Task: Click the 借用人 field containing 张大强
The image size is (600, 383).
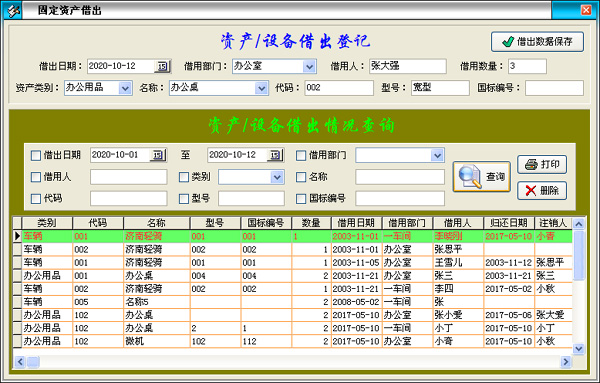Action: tap(408, 66)
